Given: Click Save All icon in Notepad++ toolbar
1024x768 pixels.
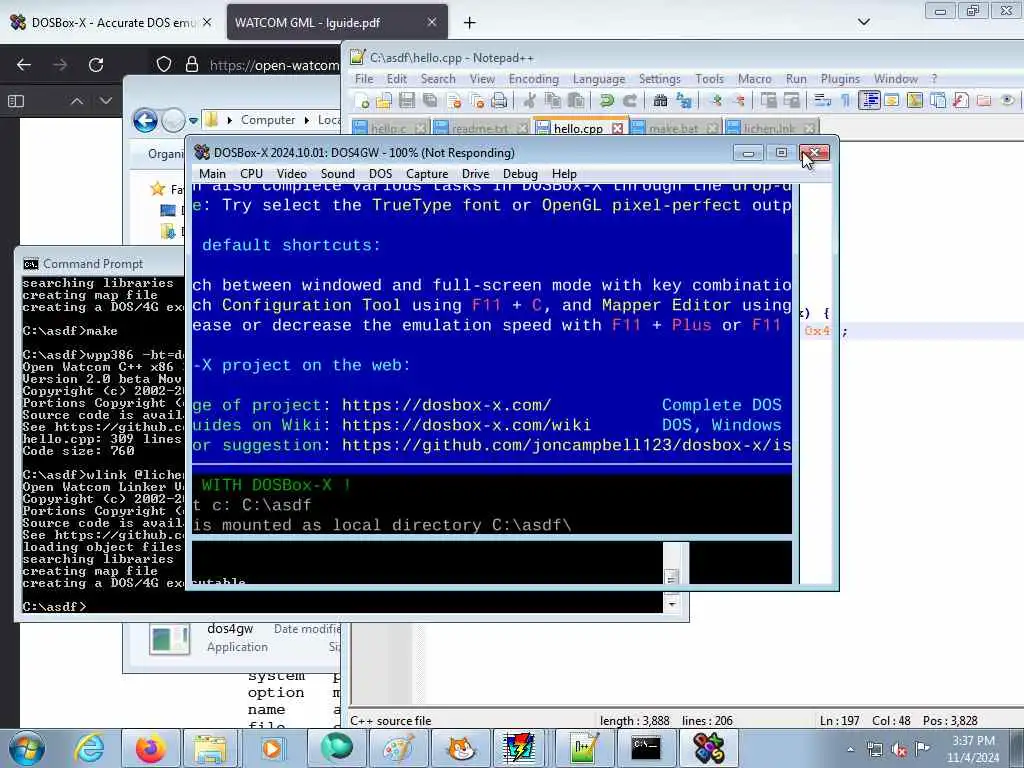Looking at the screenshot, I should 430,100.
